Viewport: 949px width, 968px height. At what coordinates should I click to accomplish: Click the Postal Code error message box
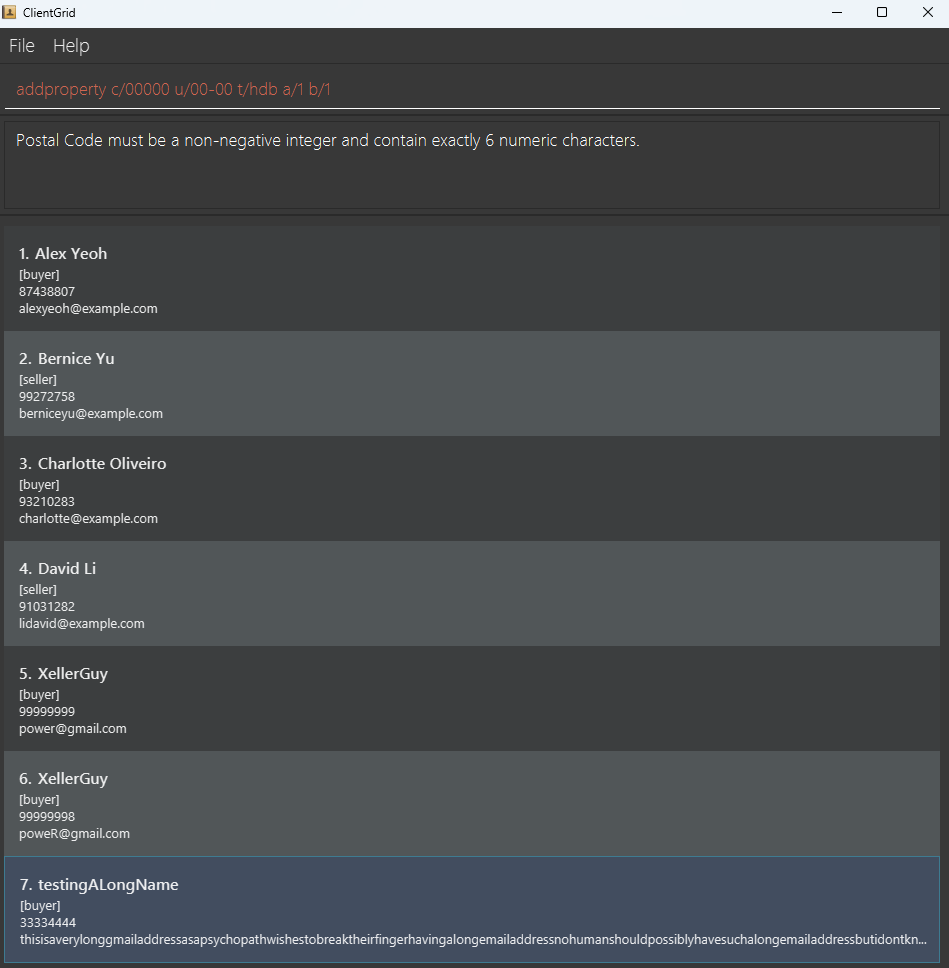(x=472, y=165)
